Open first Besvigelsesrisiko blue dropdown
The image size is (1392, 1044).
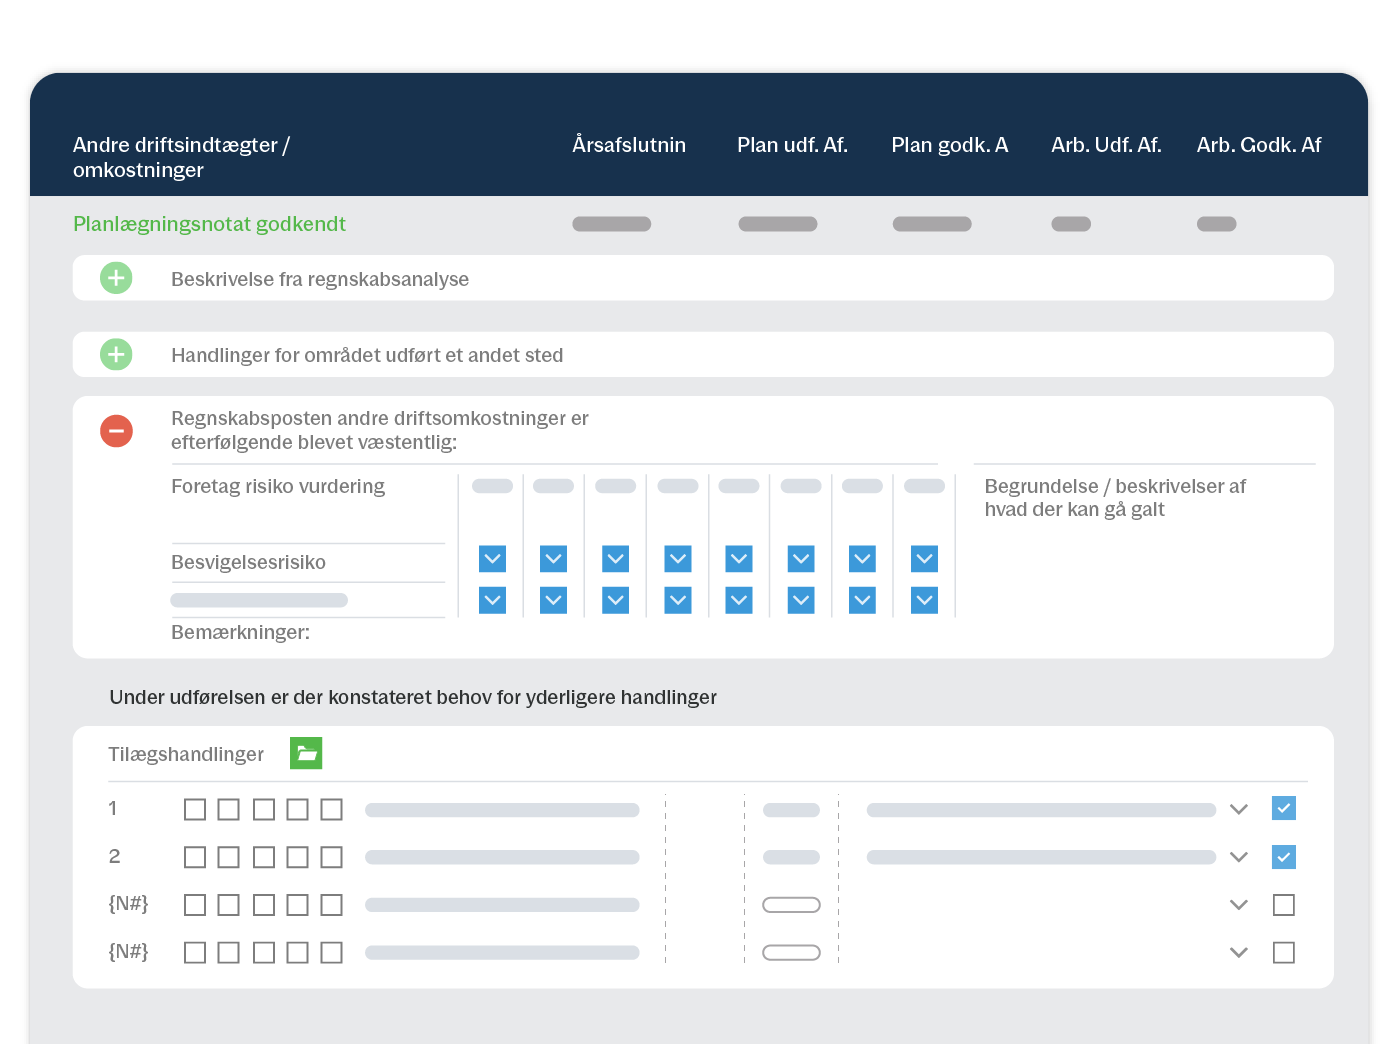pos(492,559)
